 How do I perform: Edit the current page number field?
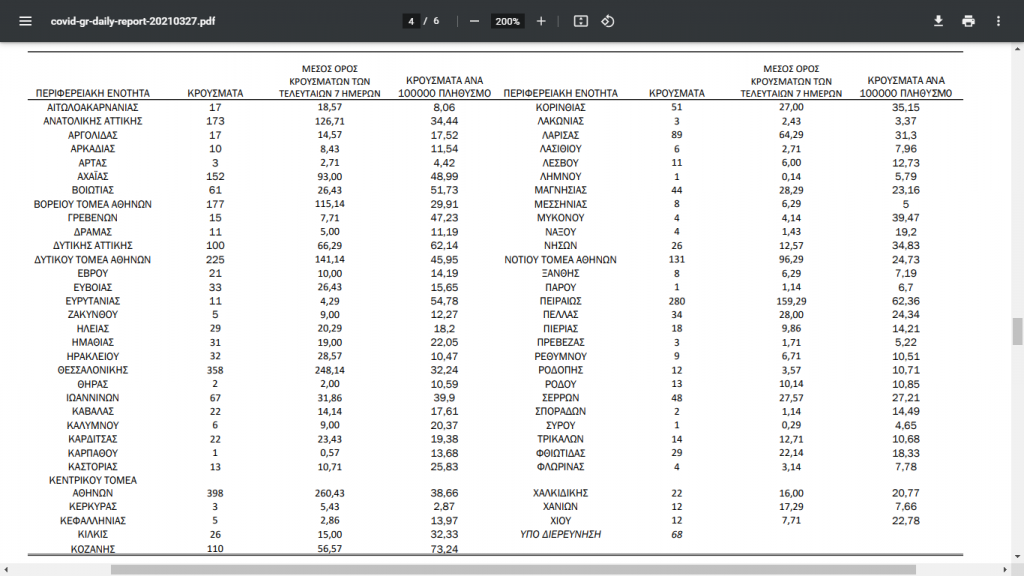[x=411, y=21]
